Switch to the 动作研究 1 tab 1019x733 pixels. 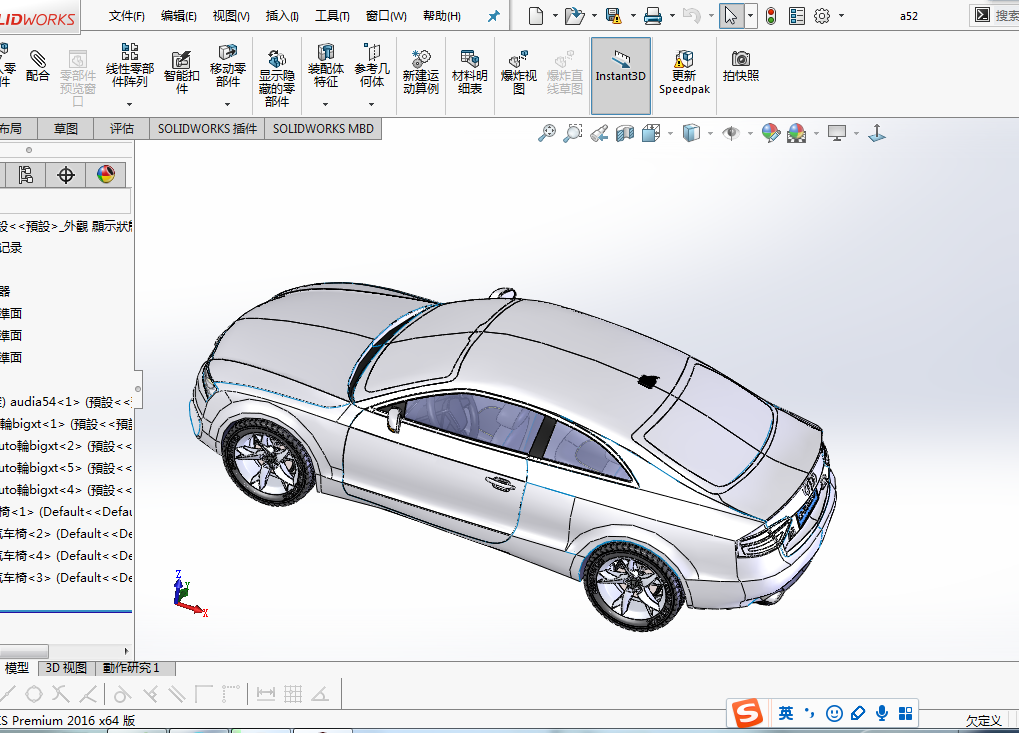135,668
